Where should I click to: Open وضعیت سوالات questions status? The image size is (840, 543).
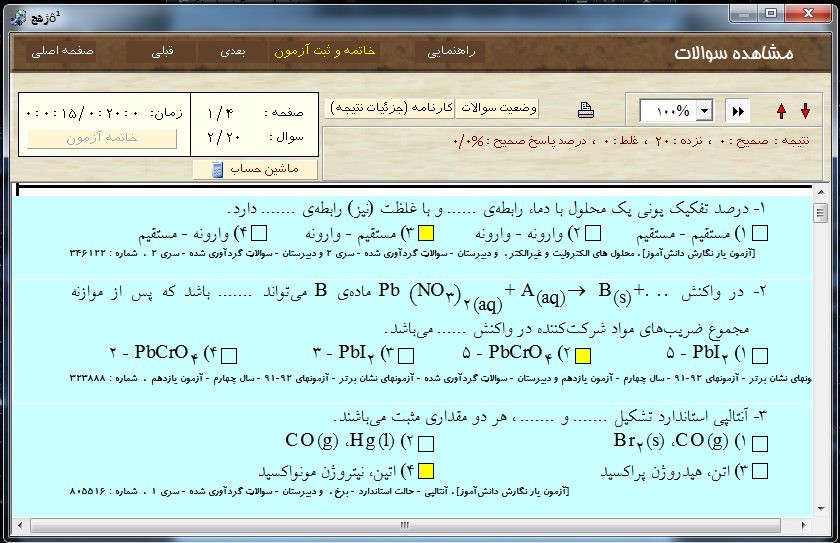pos(499,108)
